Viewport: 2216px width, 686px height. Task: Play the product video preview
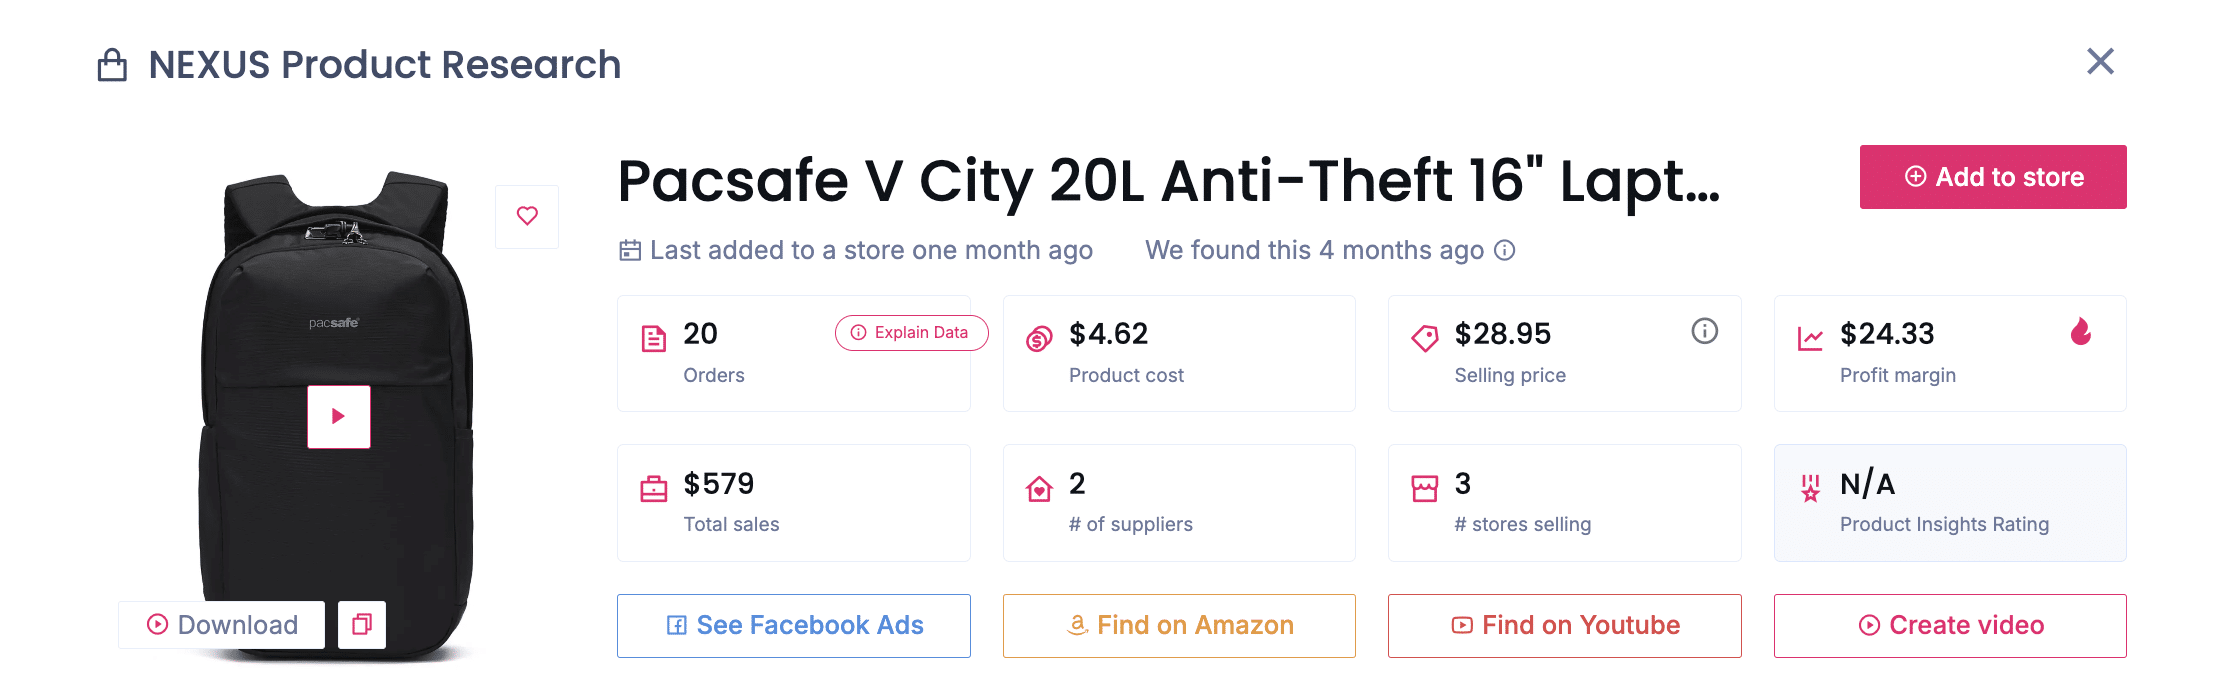click(x=339, y=416)
